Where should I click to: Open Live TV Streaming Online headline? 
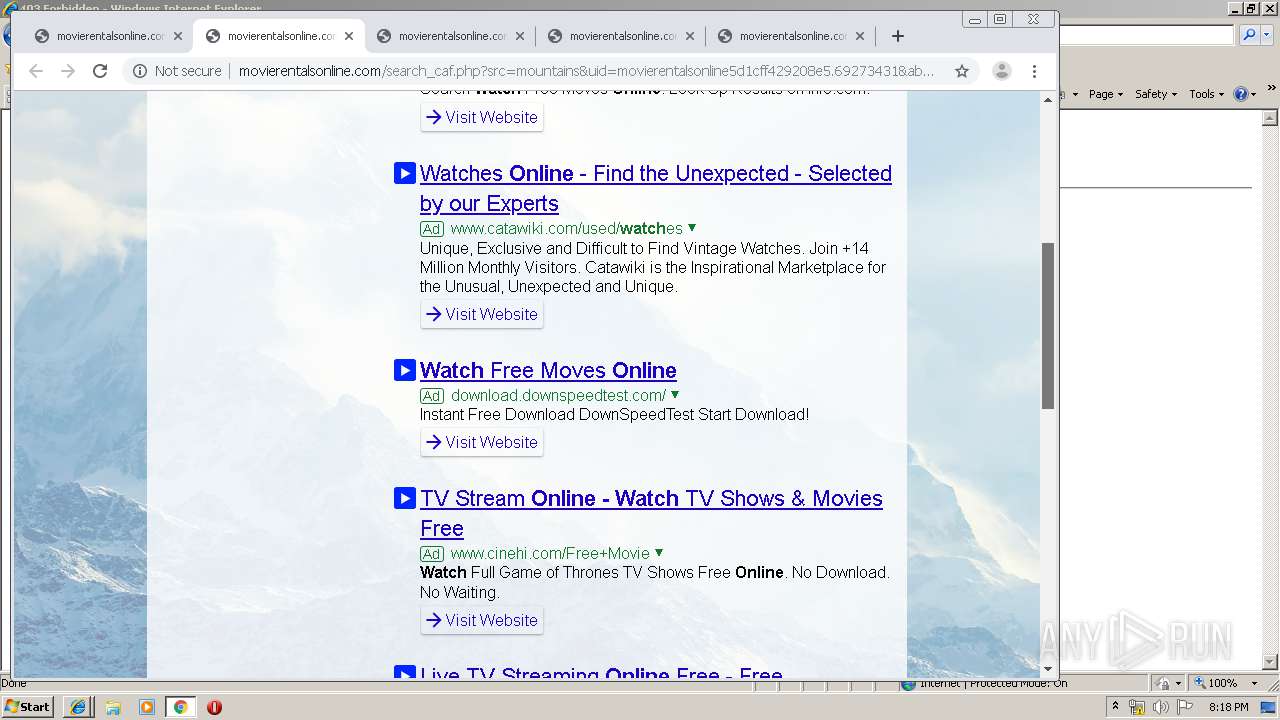tap(601, 673)
